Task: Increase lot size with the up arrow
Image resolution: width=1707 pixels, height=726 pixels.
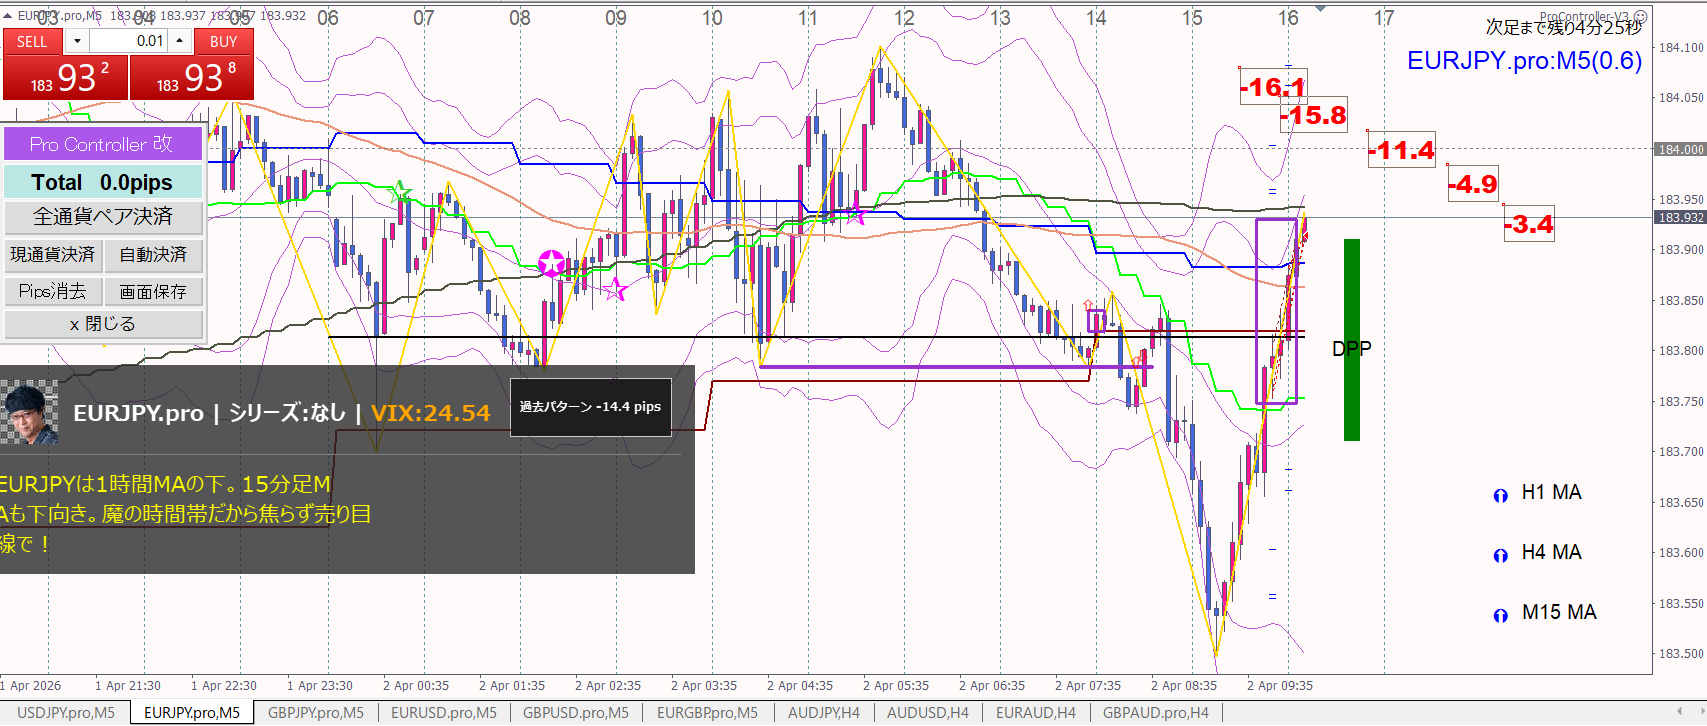Action: click(x=179, y=41)
